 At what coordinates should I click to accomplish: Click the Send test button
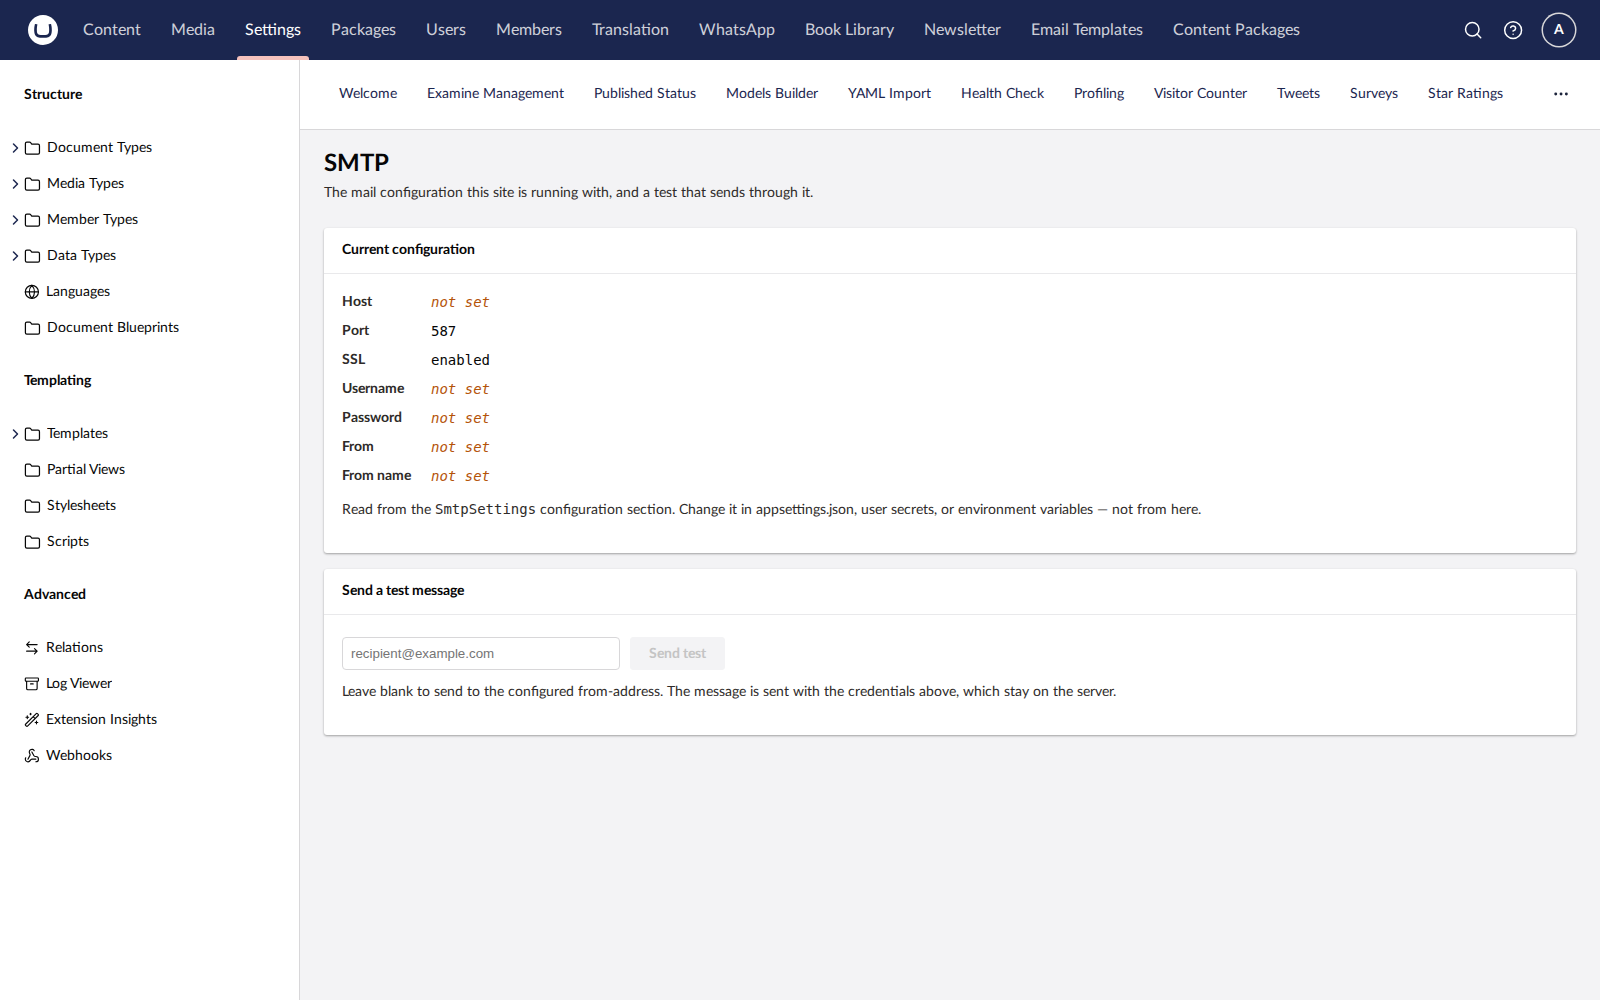[677, 654]
